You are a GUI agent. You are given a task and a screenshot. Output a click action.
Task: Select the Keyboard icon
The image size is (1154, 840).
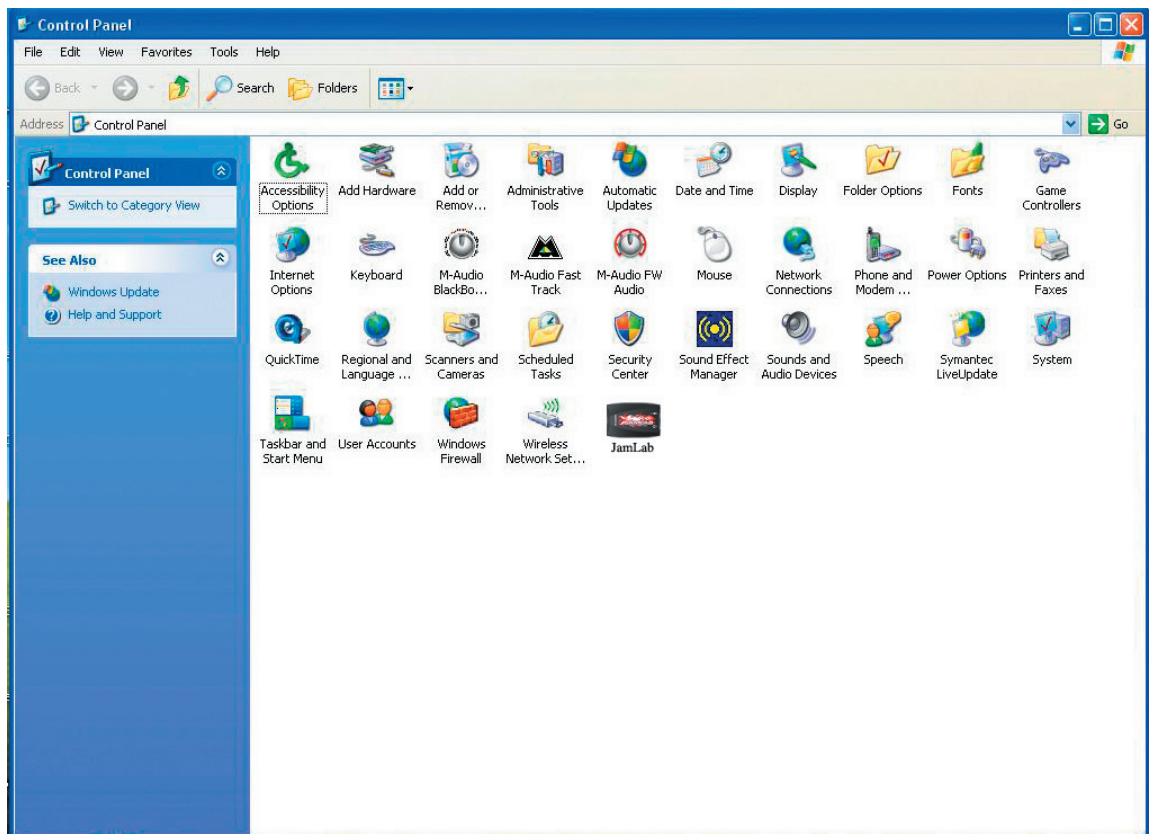[377, 245]
